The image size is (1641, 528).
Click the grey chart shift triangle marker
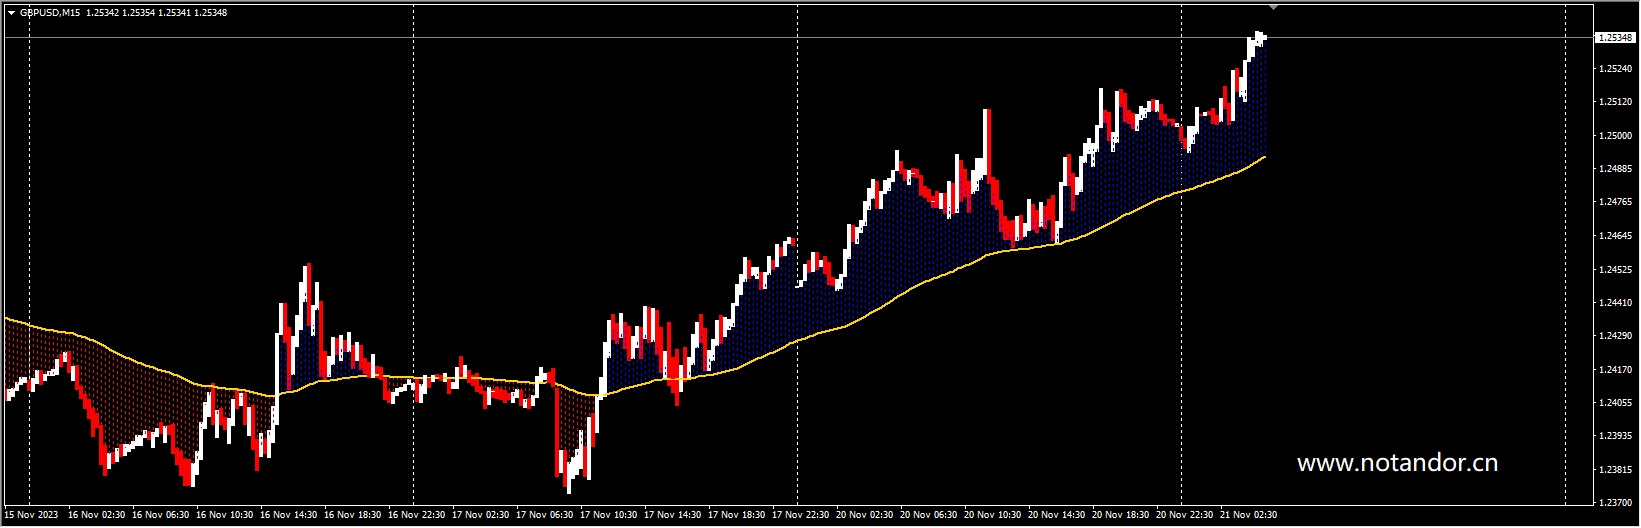point(1273,7)
